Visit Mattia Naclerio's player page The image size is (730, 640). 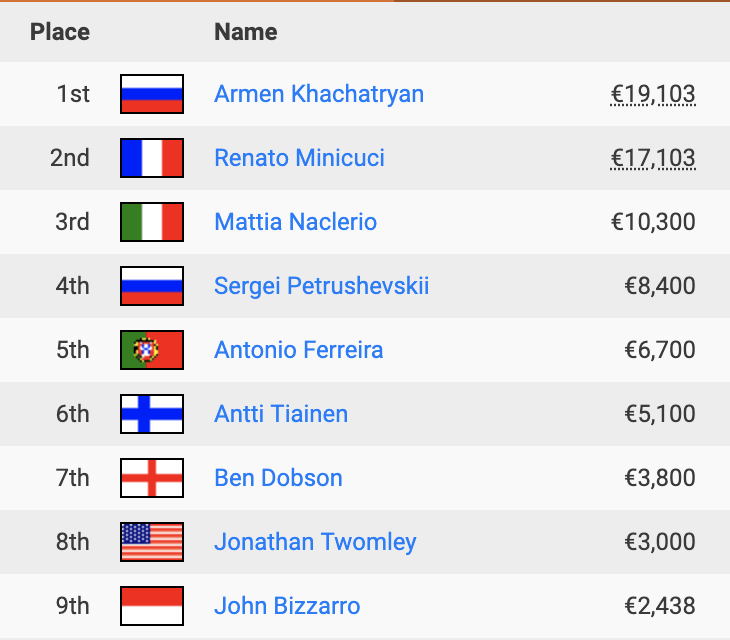[x=296, y=222]
